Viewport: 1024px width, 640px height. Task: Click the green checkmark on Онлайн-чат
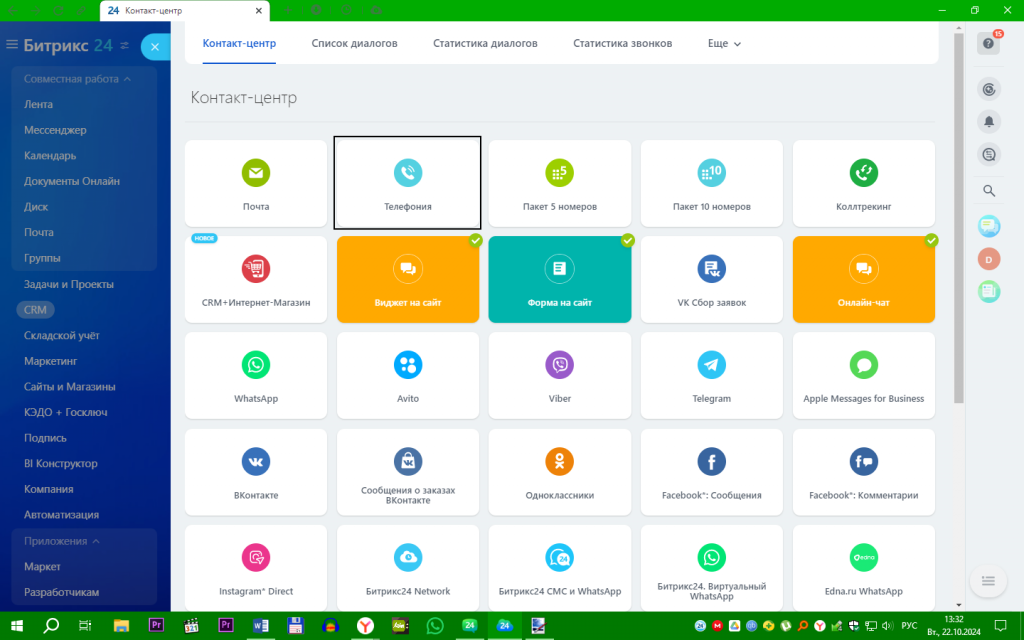click(x=931, y=240)
